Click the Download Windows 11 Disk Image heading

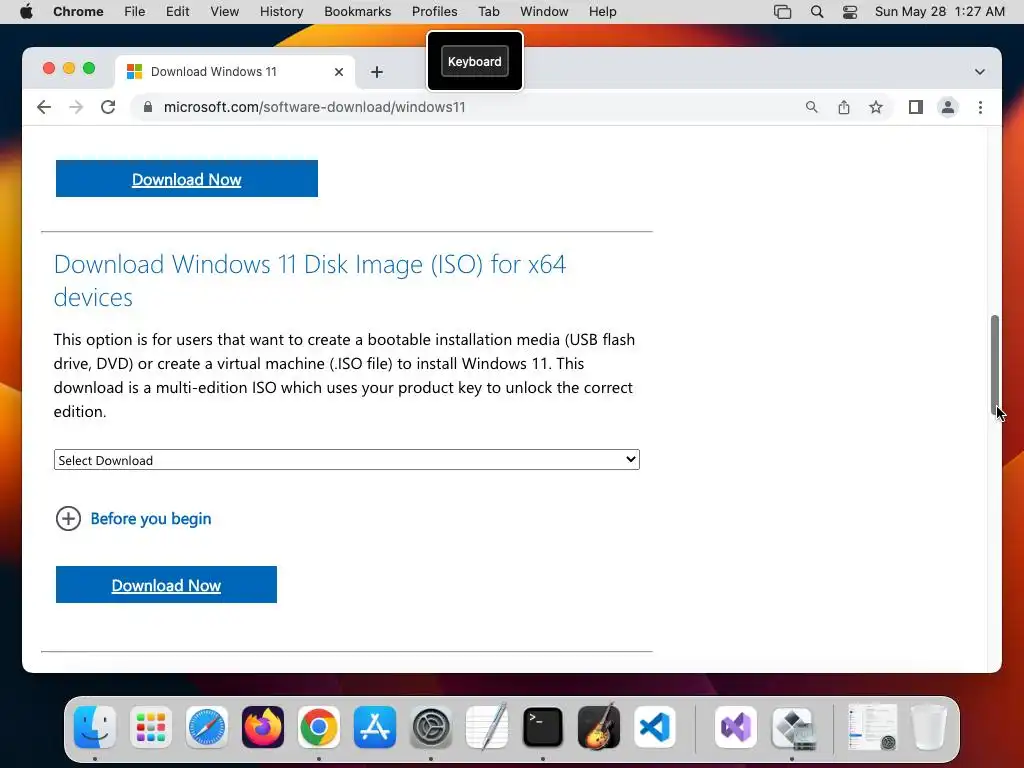click(x=310, y=281)
